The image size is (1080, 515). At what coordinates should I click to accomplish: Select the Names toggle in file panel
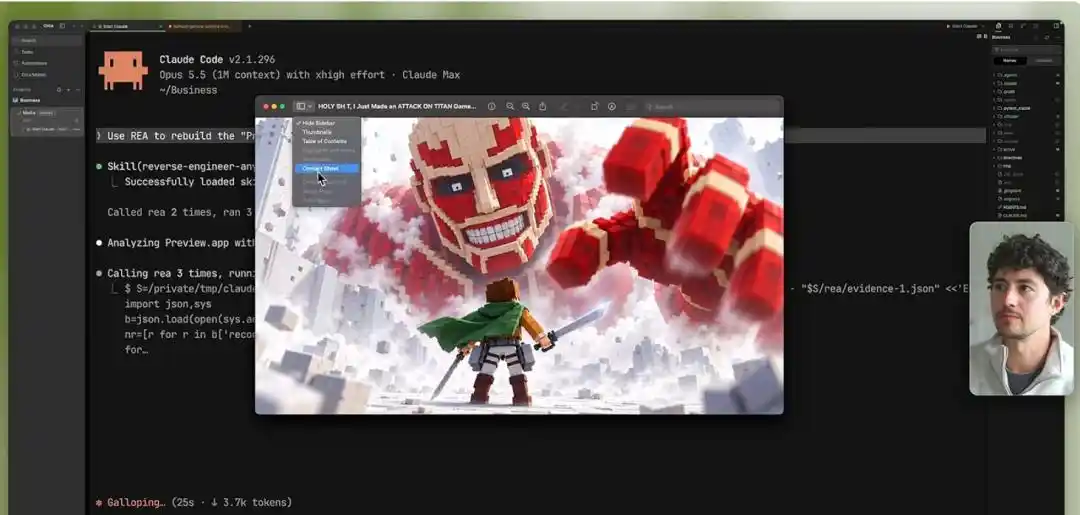[1010, 61]
